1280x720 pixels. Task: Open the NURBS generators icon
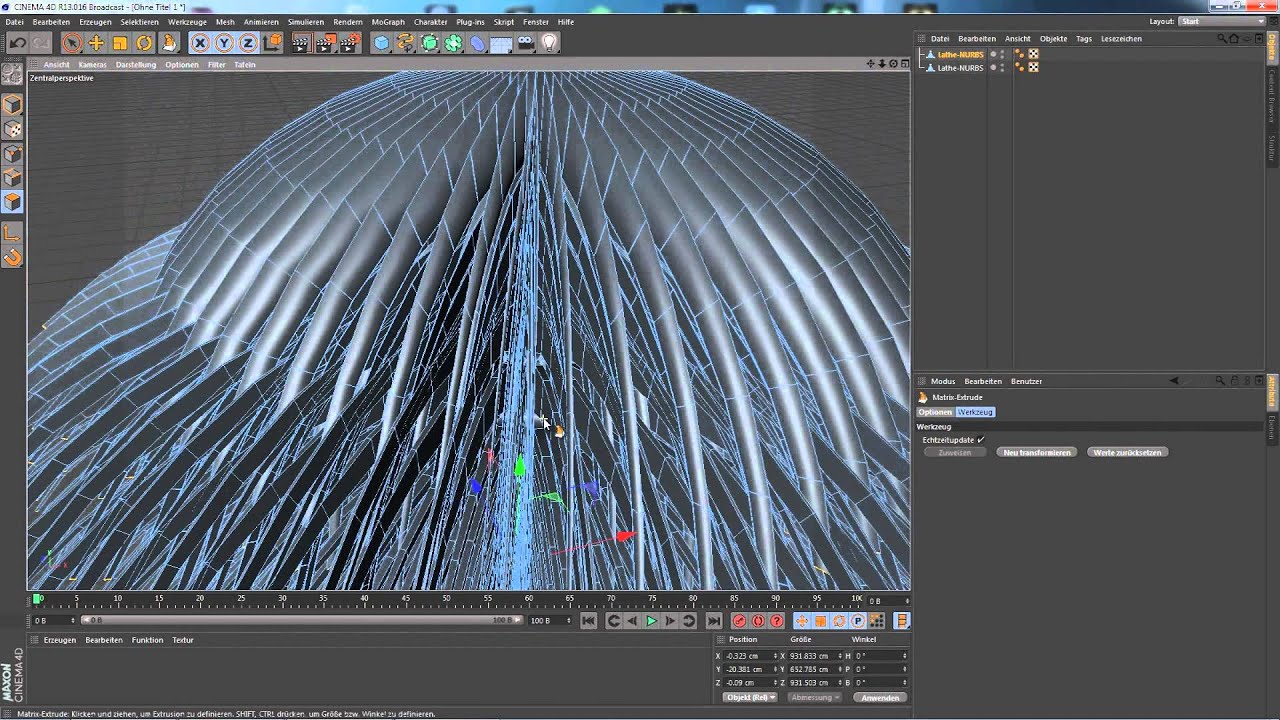429,43
